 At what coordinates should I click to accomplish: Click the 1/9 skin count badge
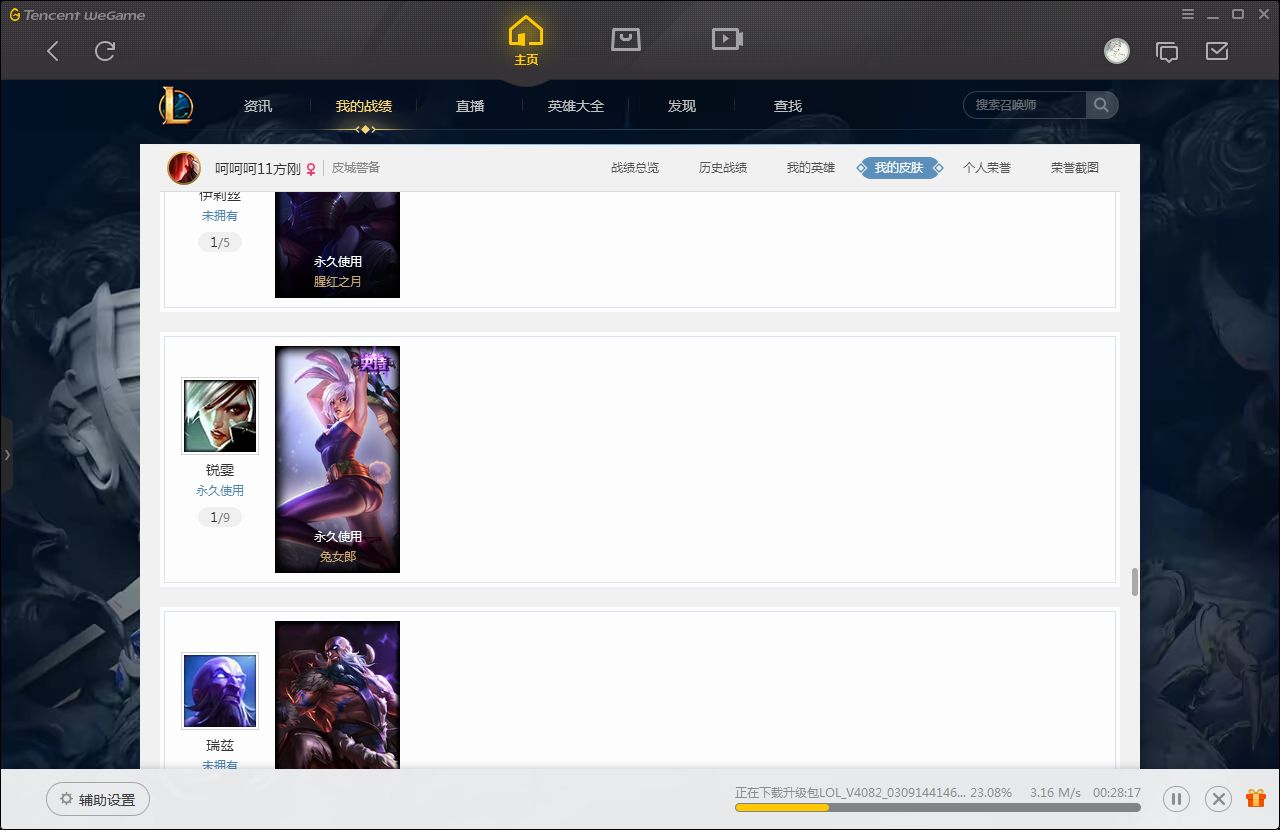(x=220, y=517)
